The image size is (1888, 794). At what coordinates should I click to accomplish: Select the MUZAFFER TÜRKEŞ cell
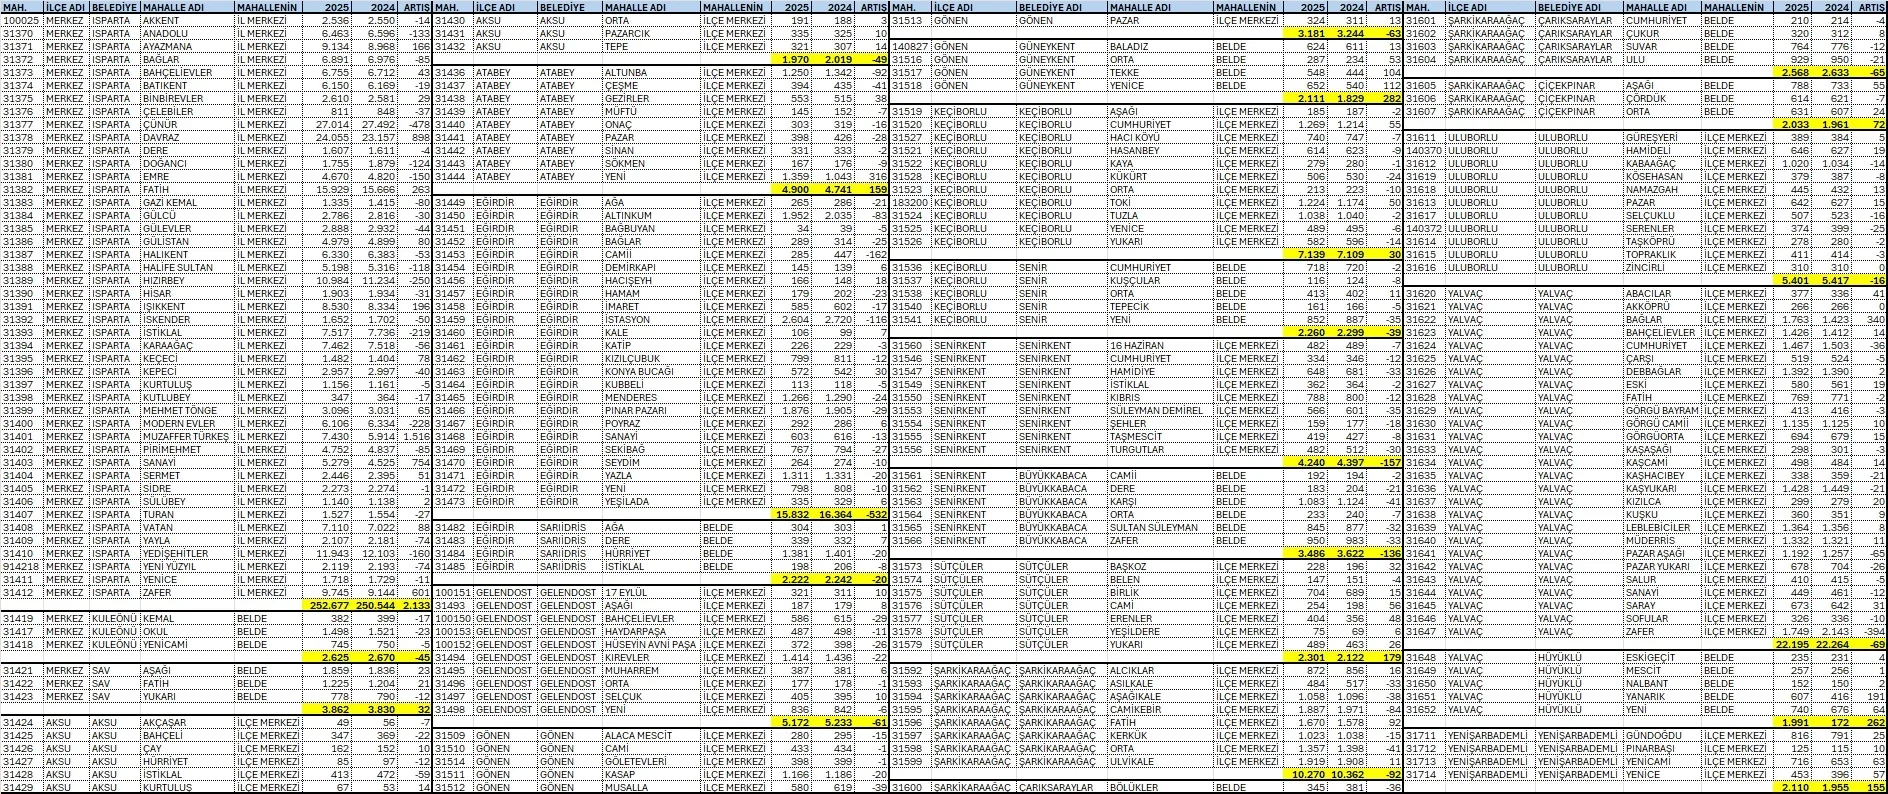[187, 436]
